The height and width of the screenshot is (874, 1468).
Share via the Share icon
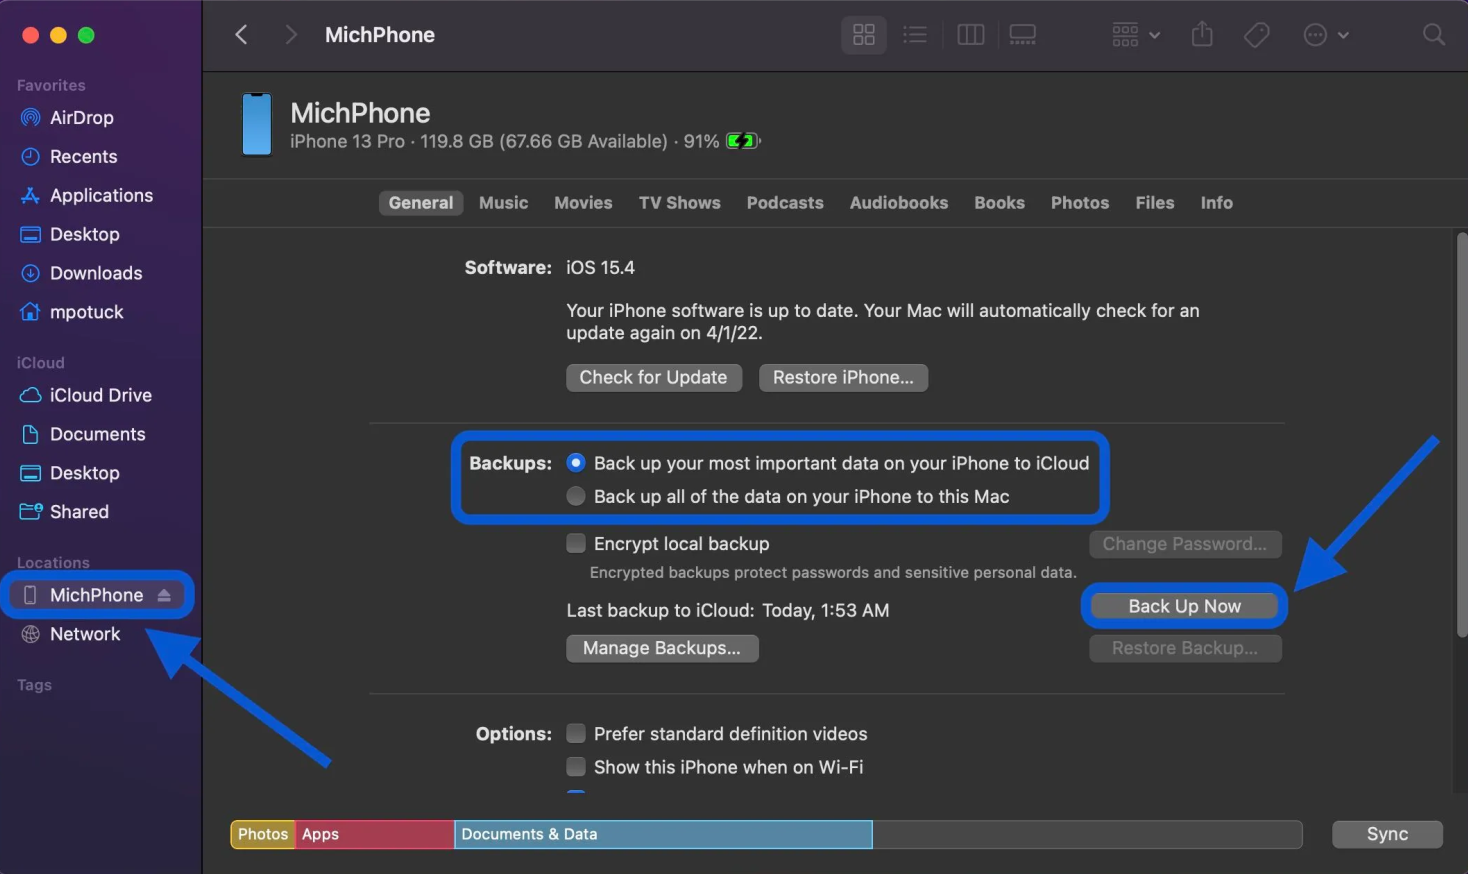coord(1202,34)
